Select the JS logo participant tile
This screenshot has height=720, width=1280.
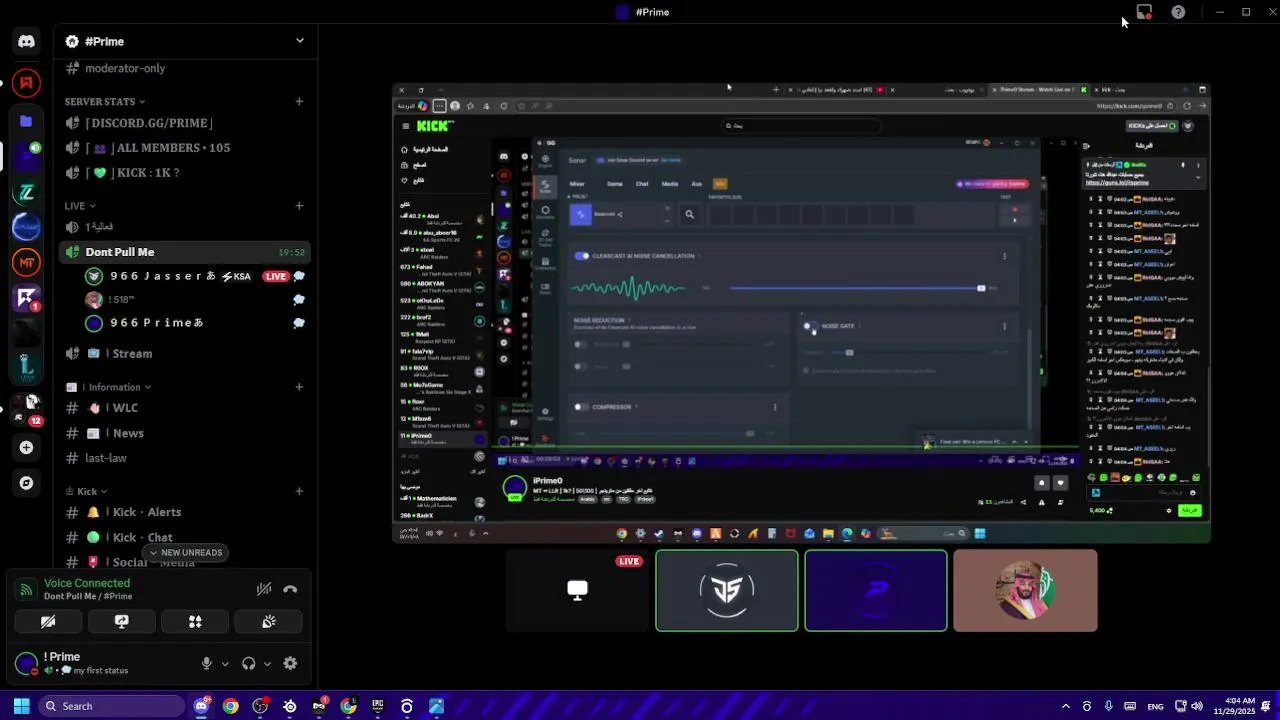(727, 591)
